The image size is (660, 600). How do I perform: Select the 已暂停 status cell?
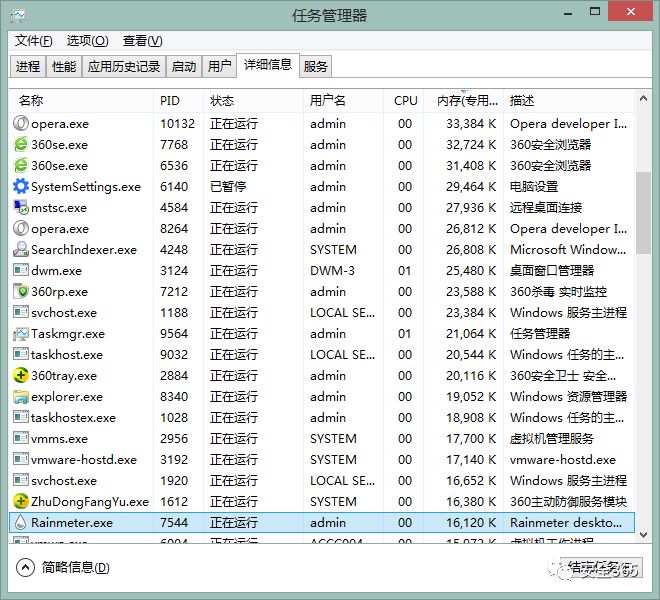[x=228, y=186]
